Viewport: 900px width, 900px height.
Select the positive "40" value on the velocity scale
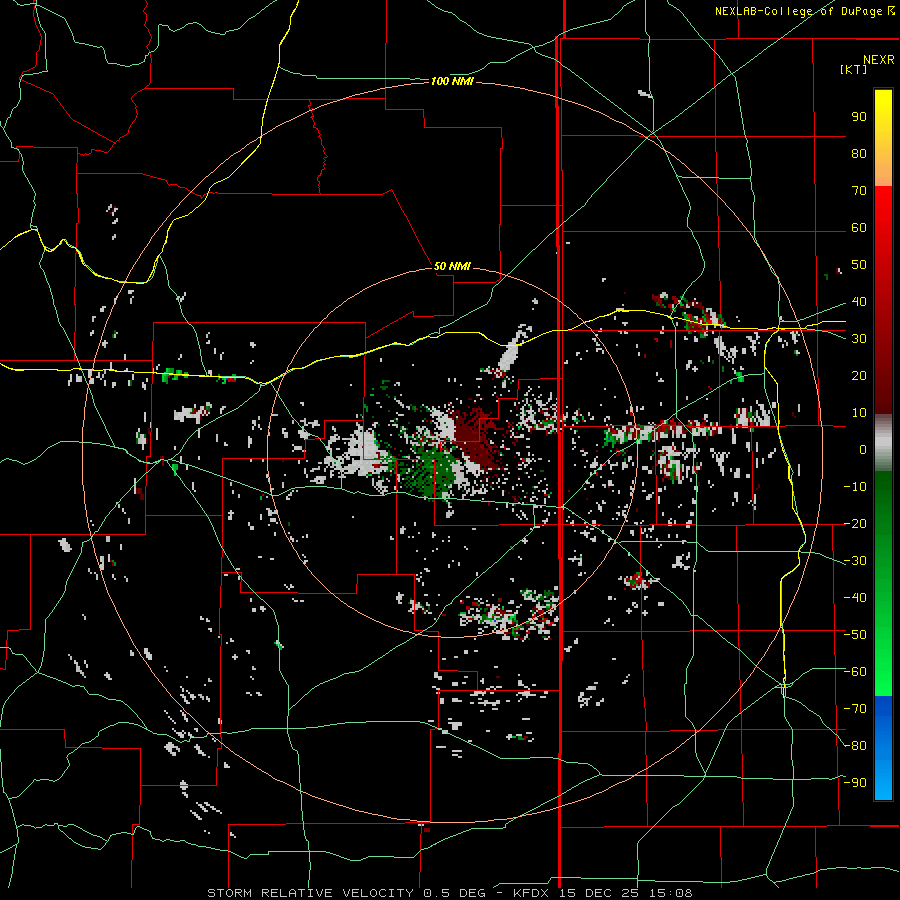[859, 301]
